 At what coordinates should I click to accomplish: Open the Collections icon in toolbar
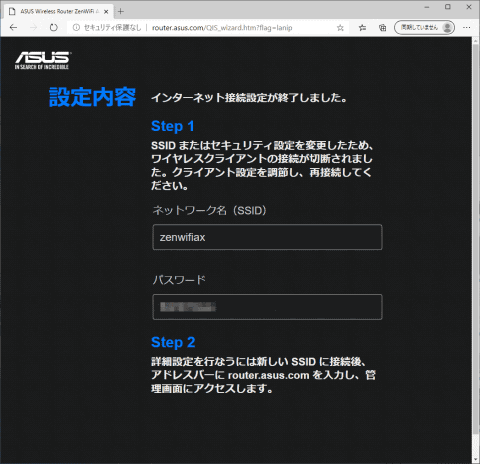click(382, 28)
